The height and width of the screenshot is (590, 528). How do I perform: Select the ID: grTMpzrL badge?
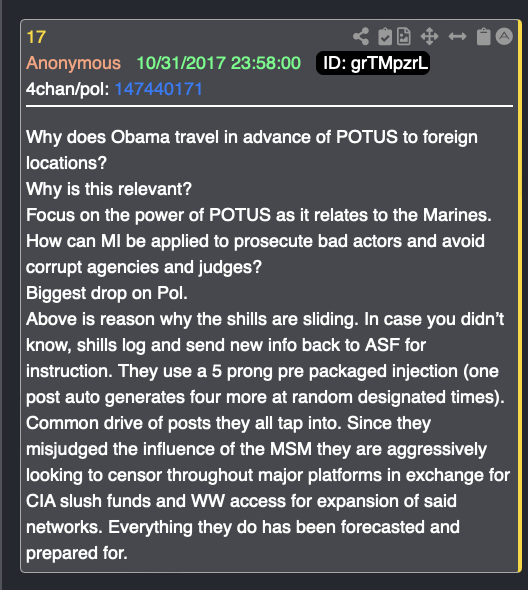[373, 63]
